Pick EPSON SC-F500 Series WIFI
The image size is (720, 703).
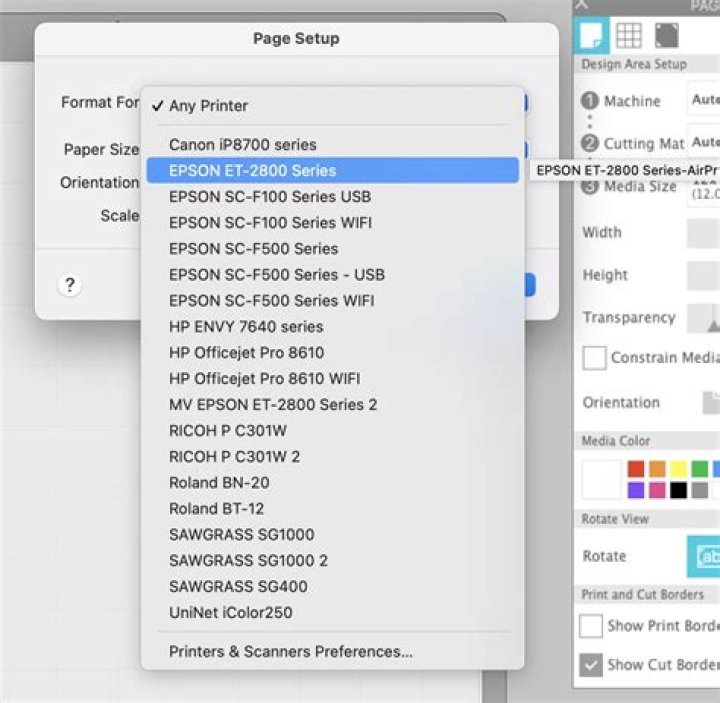[332, 301]
